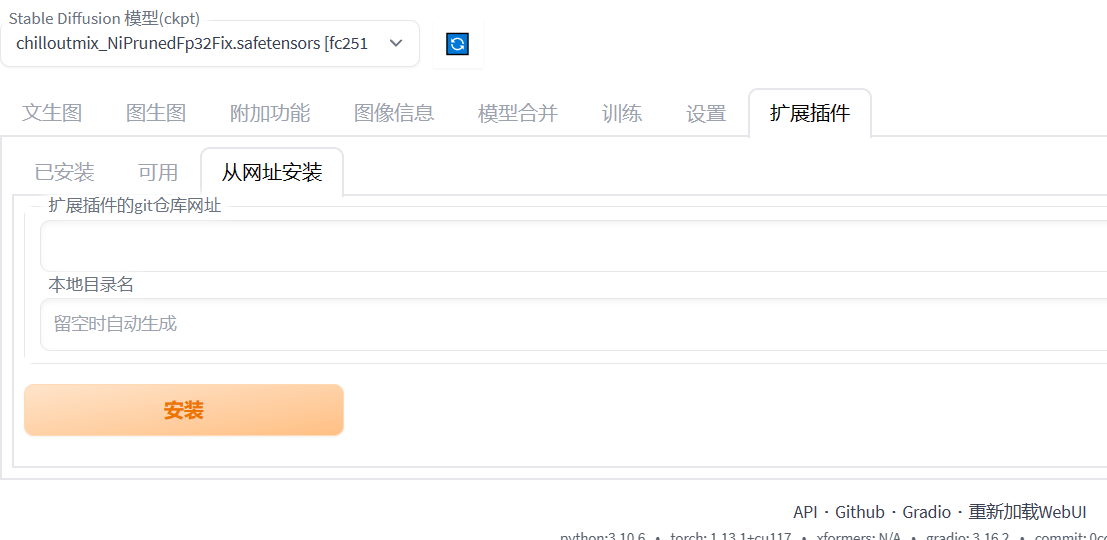Click 重新加载WebUI to reload interface
Viewport: 1107px width, 540px height.
click(1027, 512)
